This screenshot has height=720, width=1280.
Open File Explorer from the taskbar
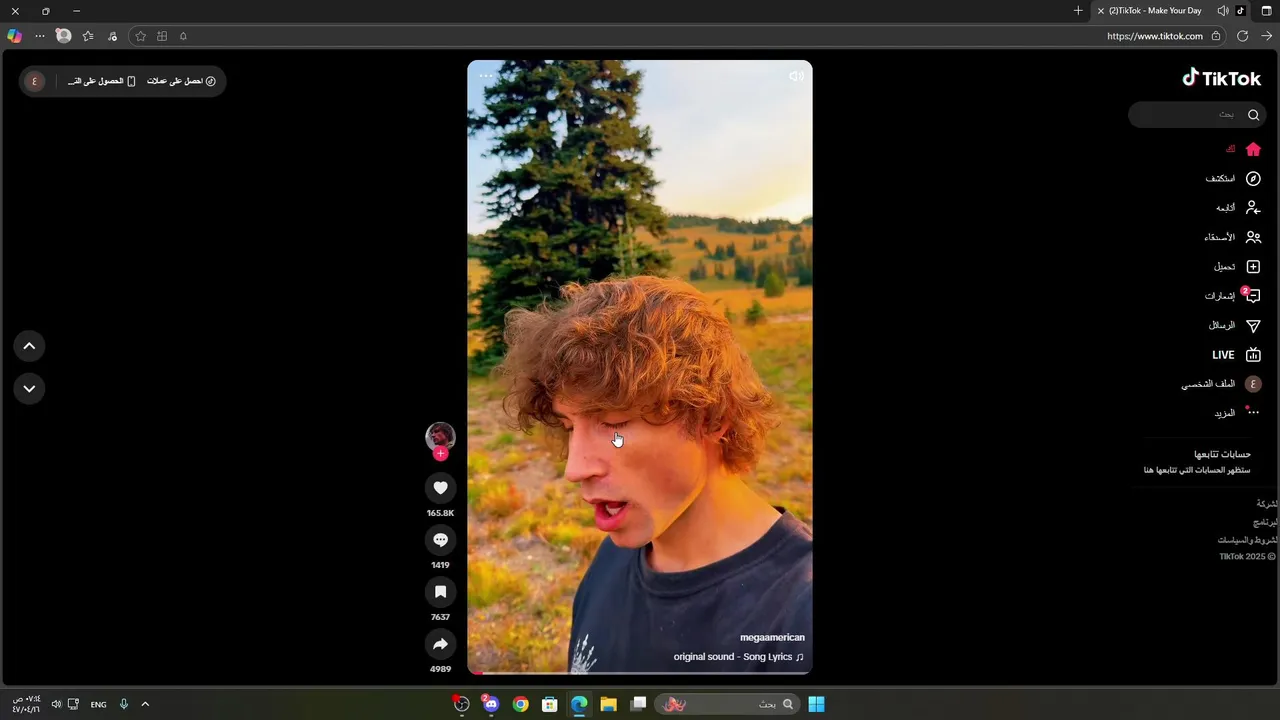608,704
